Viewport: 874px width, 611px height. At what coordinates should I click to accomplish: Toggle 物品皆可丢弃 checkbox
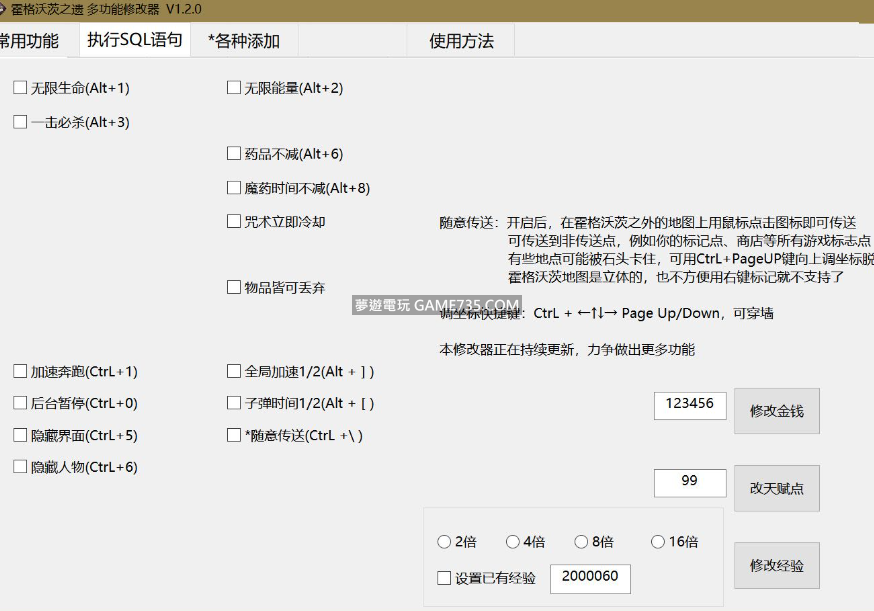[x=234, y=288]
